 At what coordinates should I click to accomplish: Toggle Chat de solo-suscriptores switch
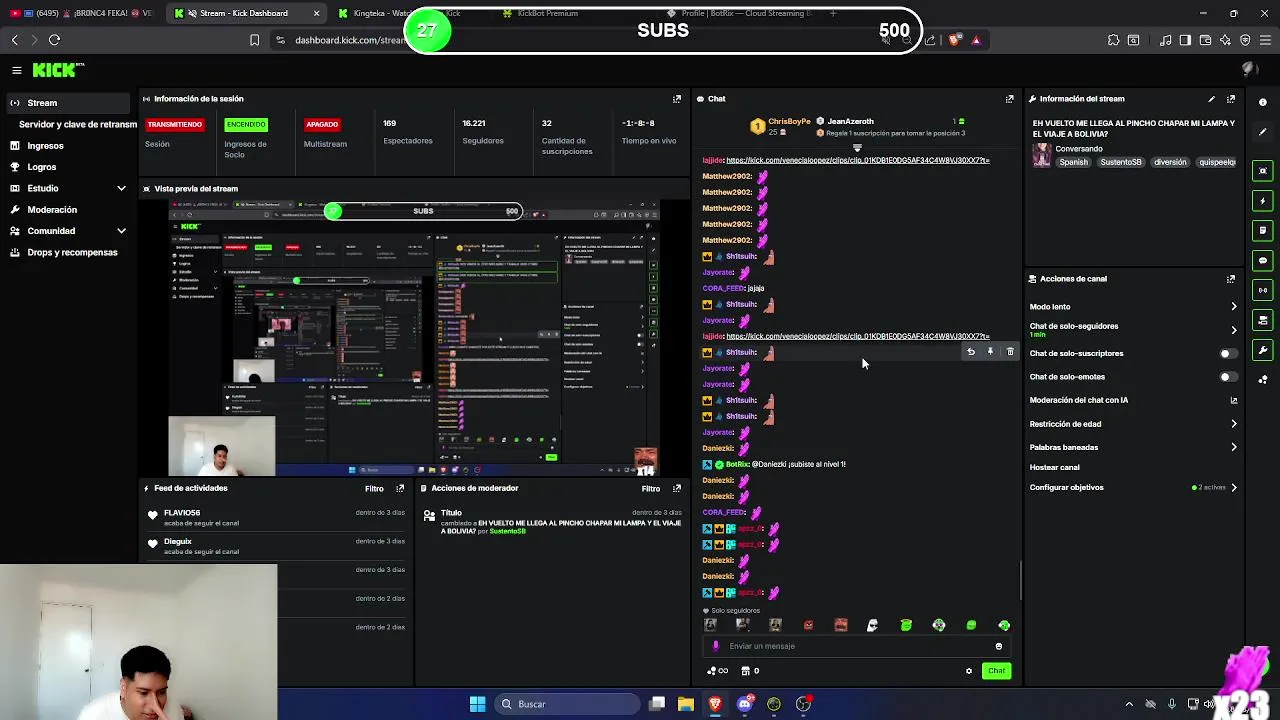pos(1227,353)
